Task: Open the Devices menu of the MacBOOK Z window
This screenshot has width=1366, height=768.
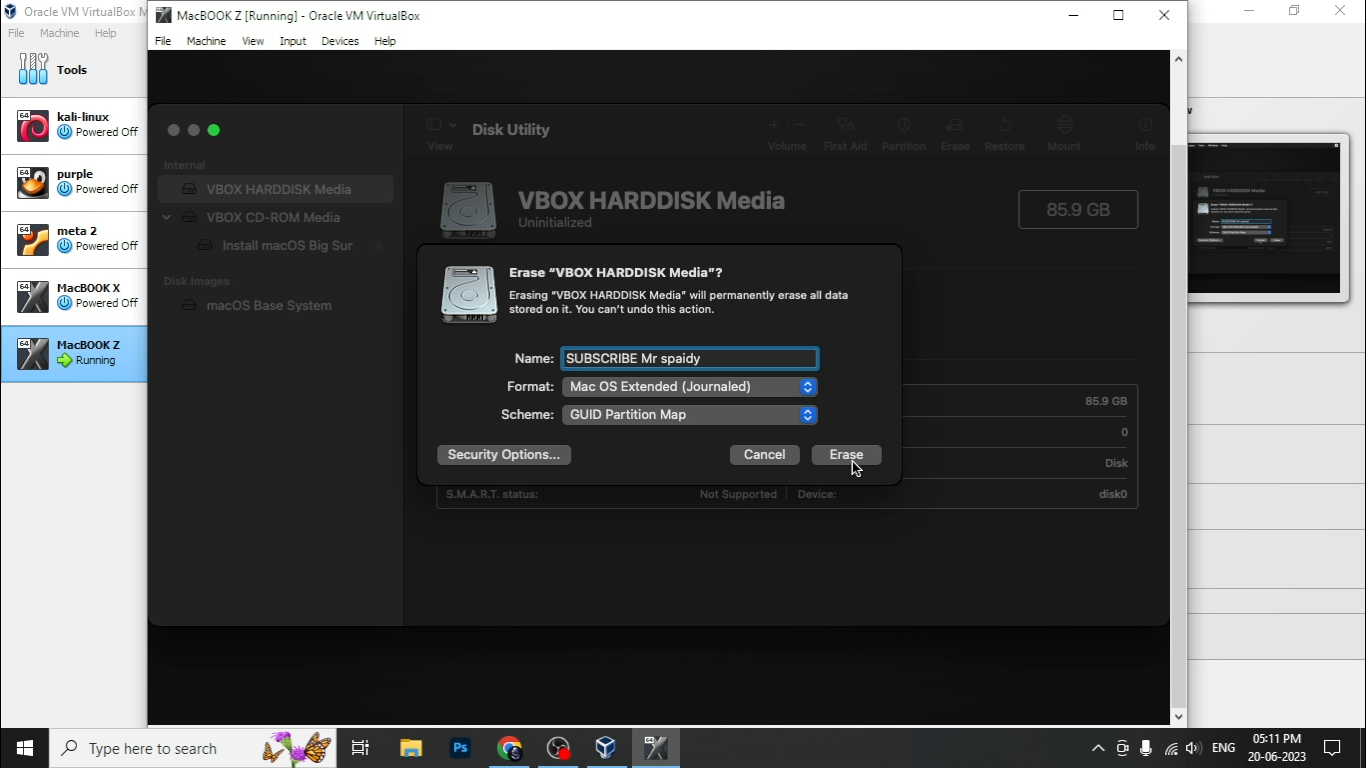Action: [340, 41]
